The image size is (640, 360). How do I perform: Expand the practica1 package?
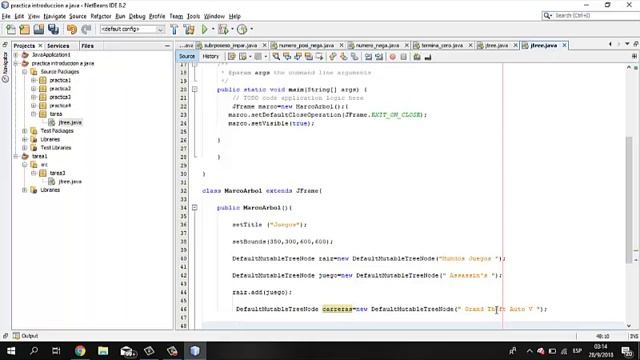tap(33, 80)
